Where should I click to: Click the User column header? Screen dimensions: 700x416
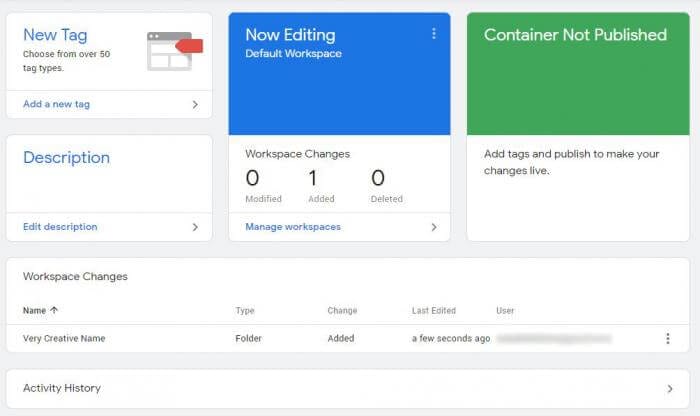click(505, 310)
